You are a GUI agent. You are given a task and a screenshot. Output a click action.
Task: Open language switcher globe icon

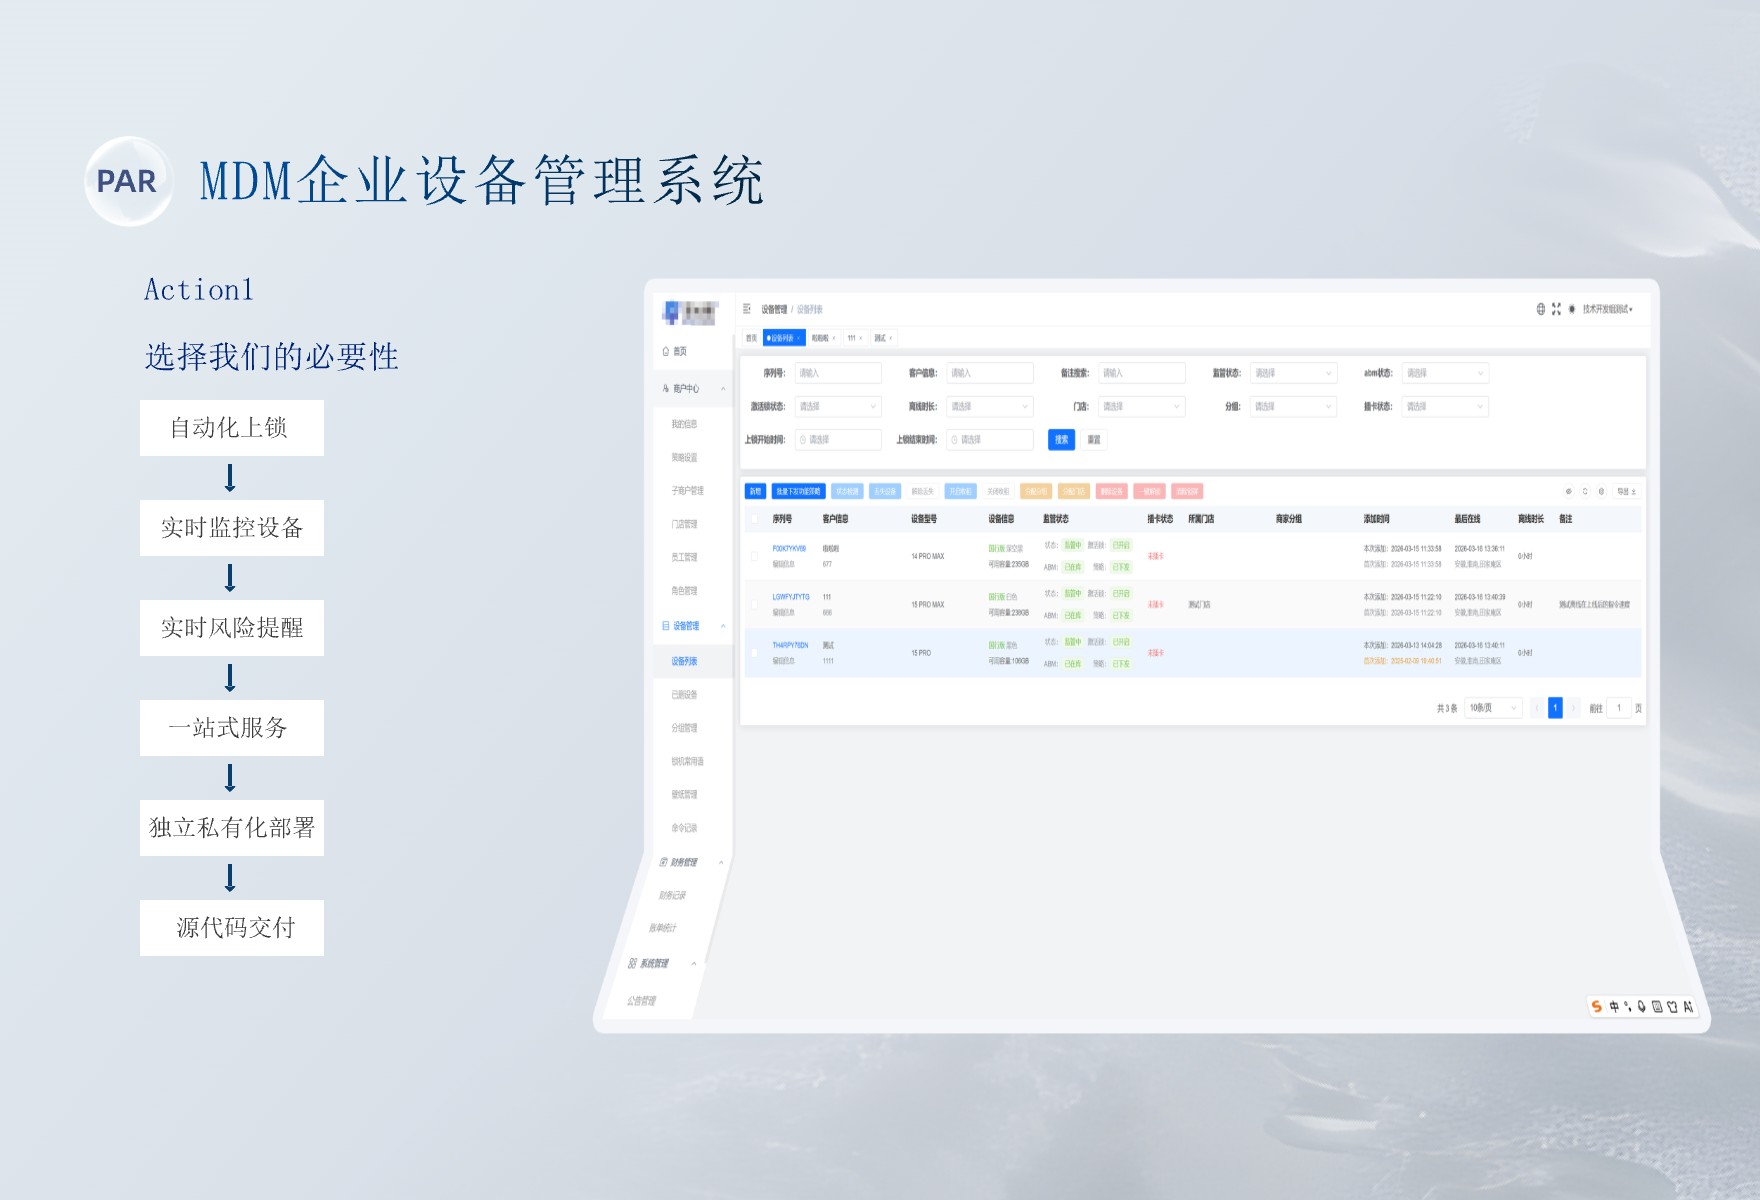tap(1541, 308)
